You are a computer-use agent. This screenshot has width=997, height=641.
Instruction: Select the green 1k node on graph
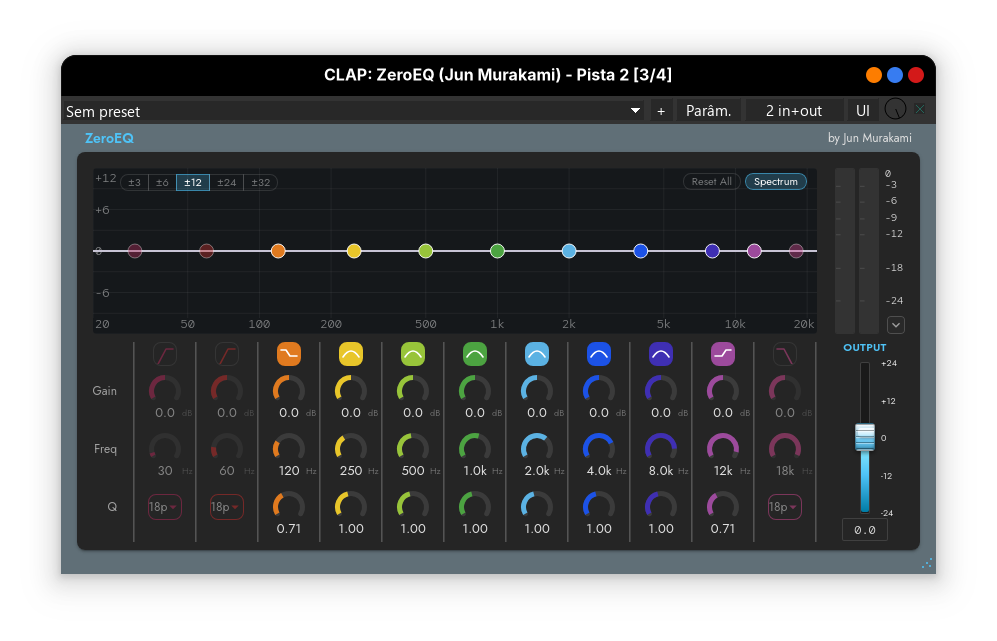(x=497, y=251)
